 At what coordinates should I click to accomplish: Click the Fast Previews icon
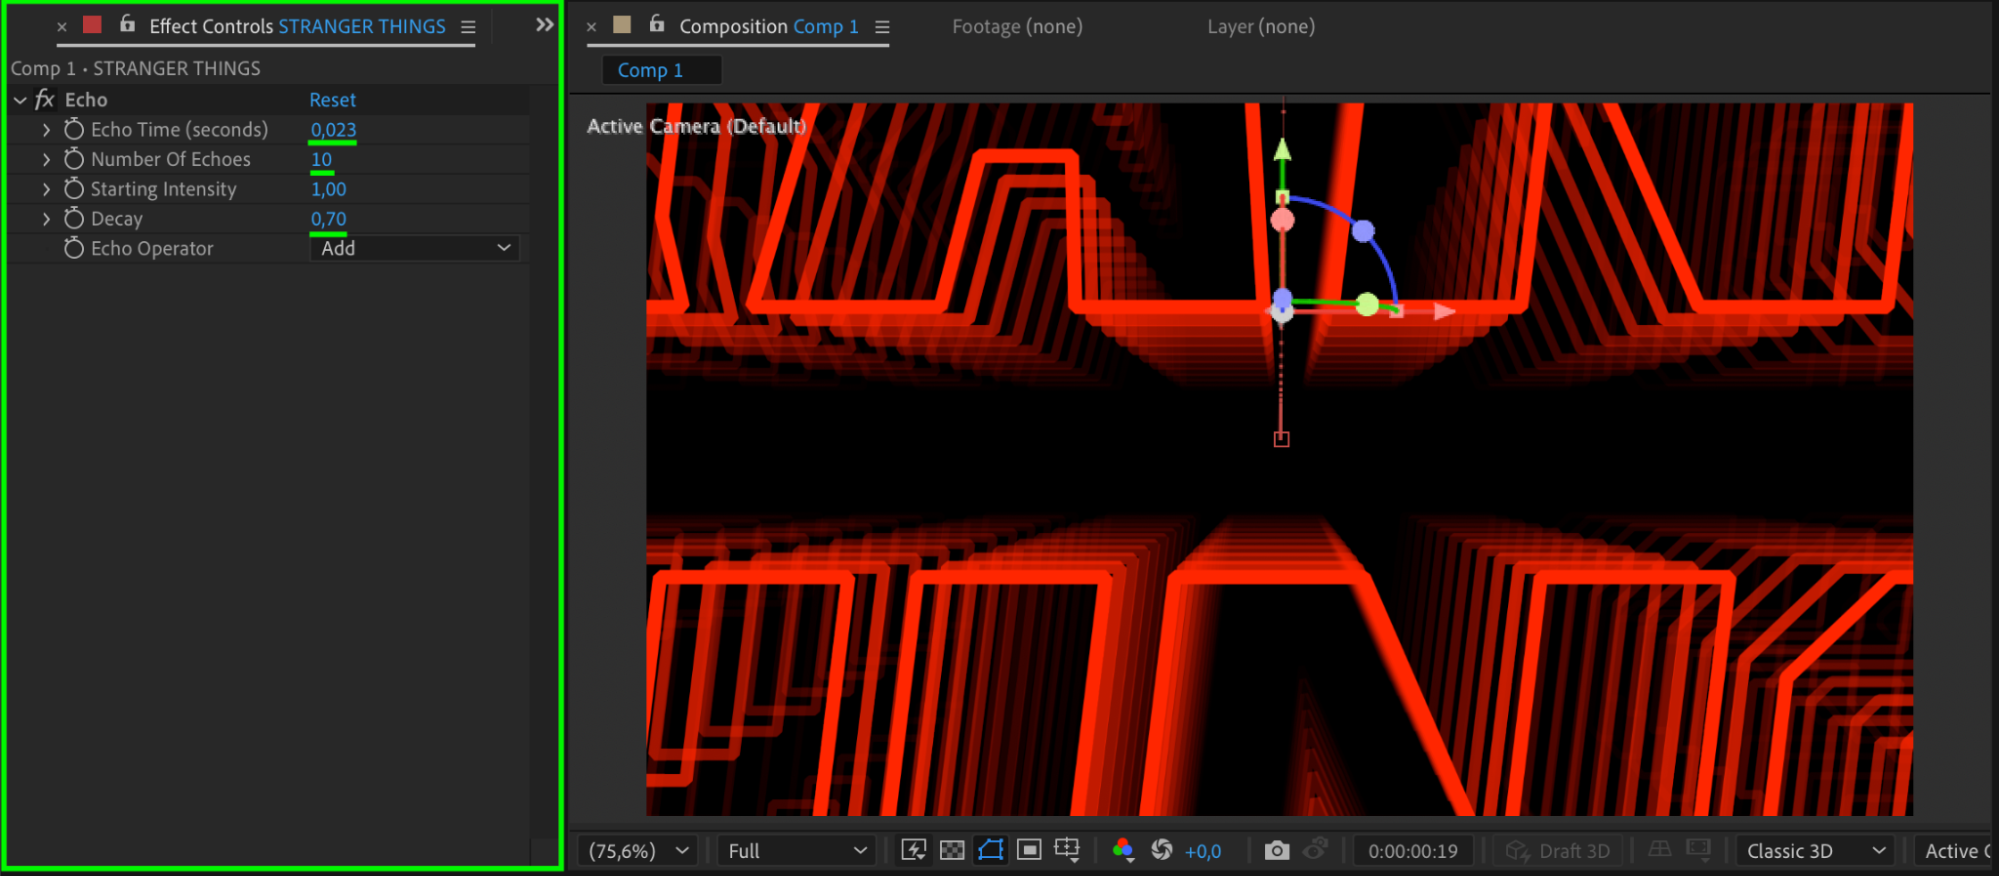click(913, 850)
